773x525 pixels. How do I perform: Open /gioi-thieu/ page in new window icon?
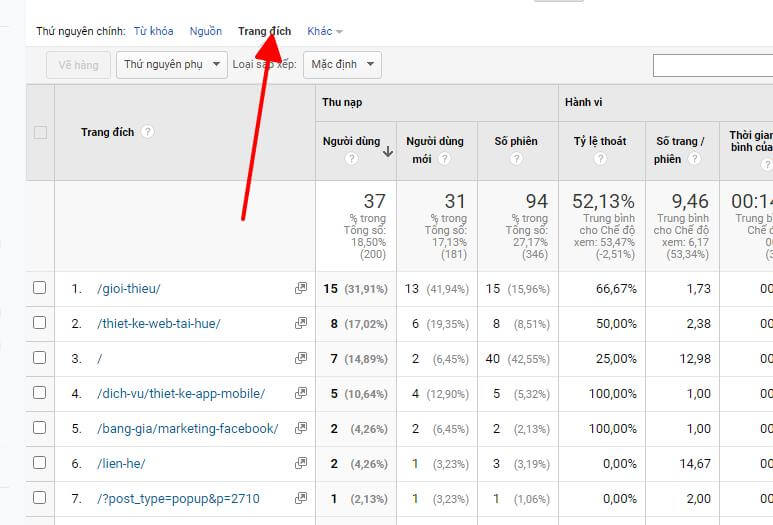(301, 288)
